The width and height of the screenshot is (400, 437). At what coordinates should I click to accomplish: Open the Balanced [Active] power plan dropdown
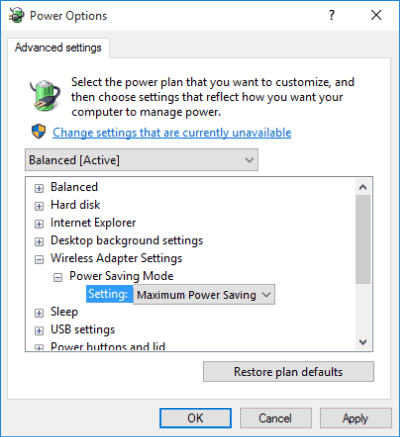click(x=142, y=160)
